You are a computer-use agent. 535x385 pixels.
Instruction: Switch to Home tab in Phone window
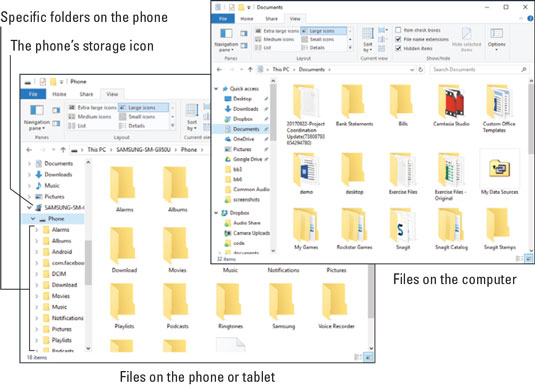tap(59, 94)
